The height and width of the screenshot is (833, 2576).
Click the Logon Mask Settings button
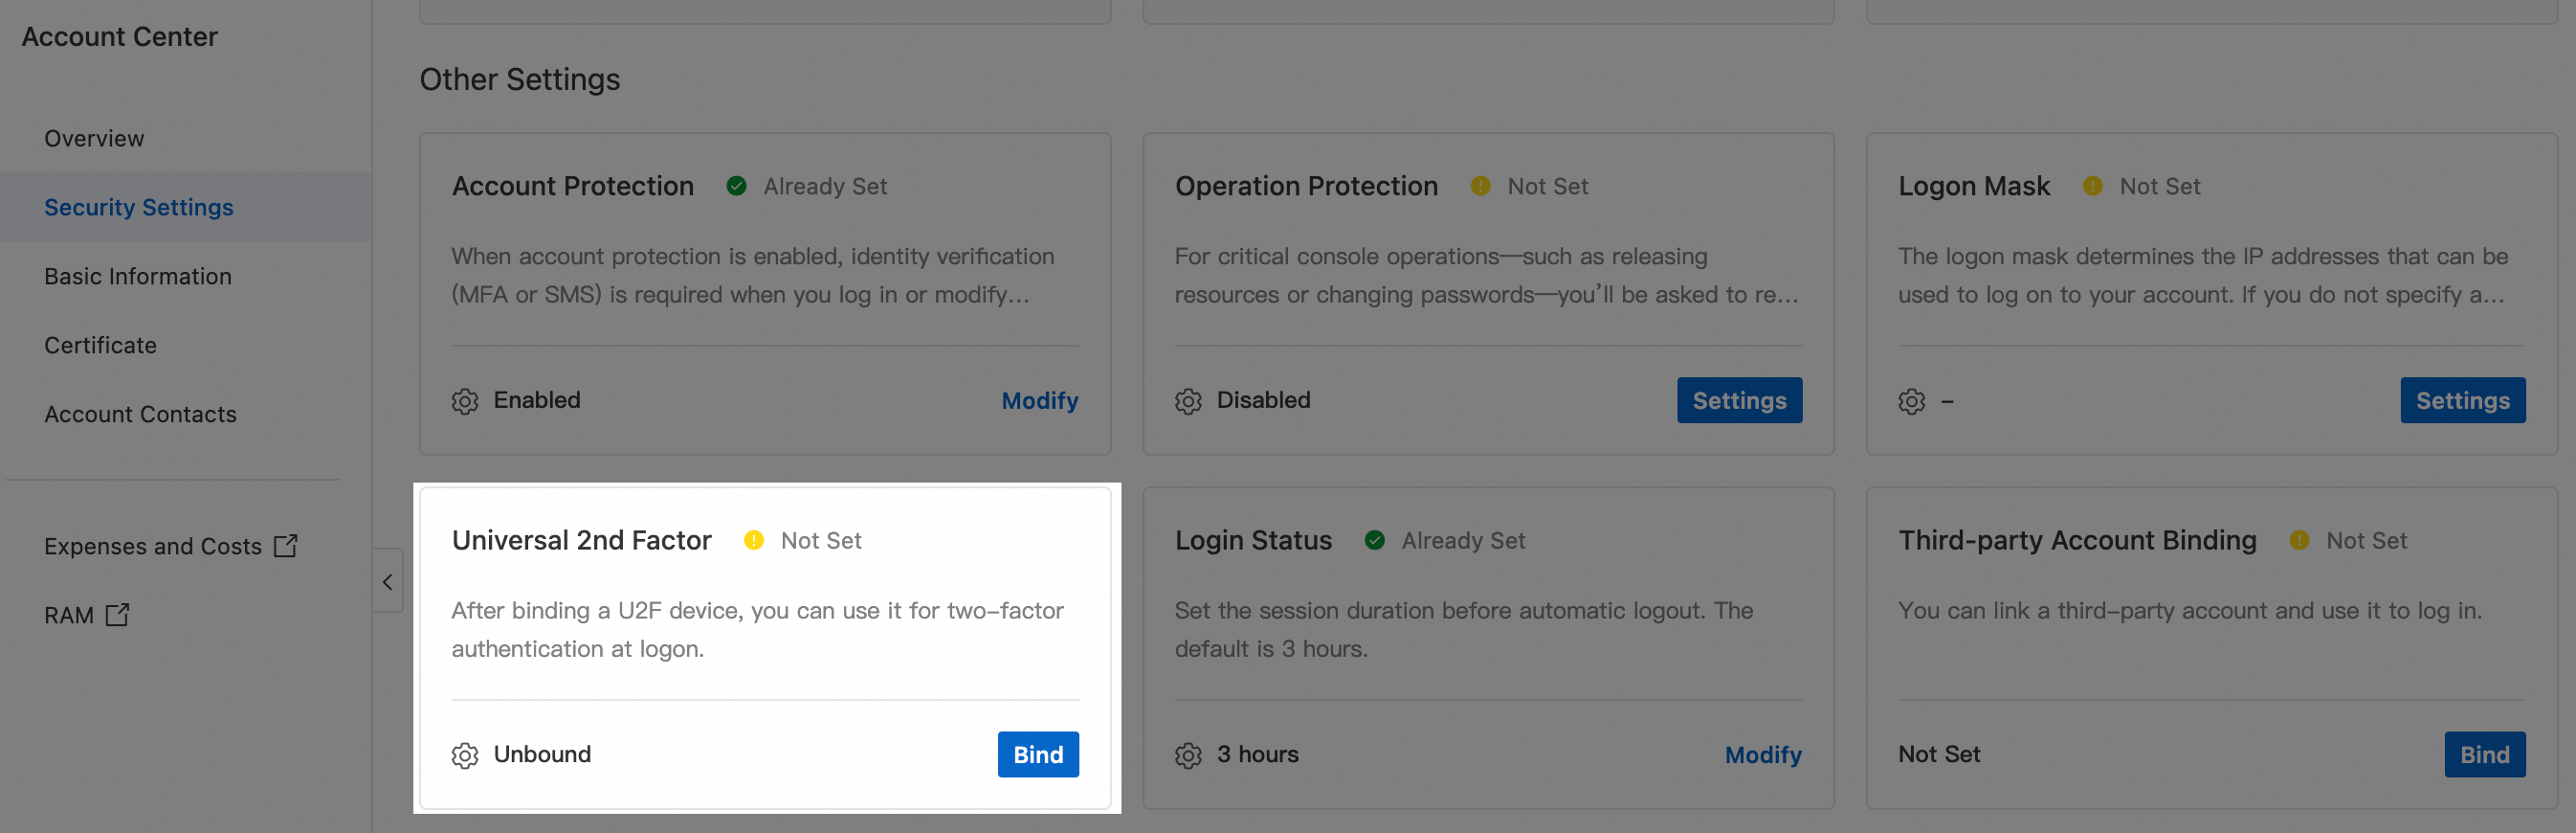point(2461,401)
